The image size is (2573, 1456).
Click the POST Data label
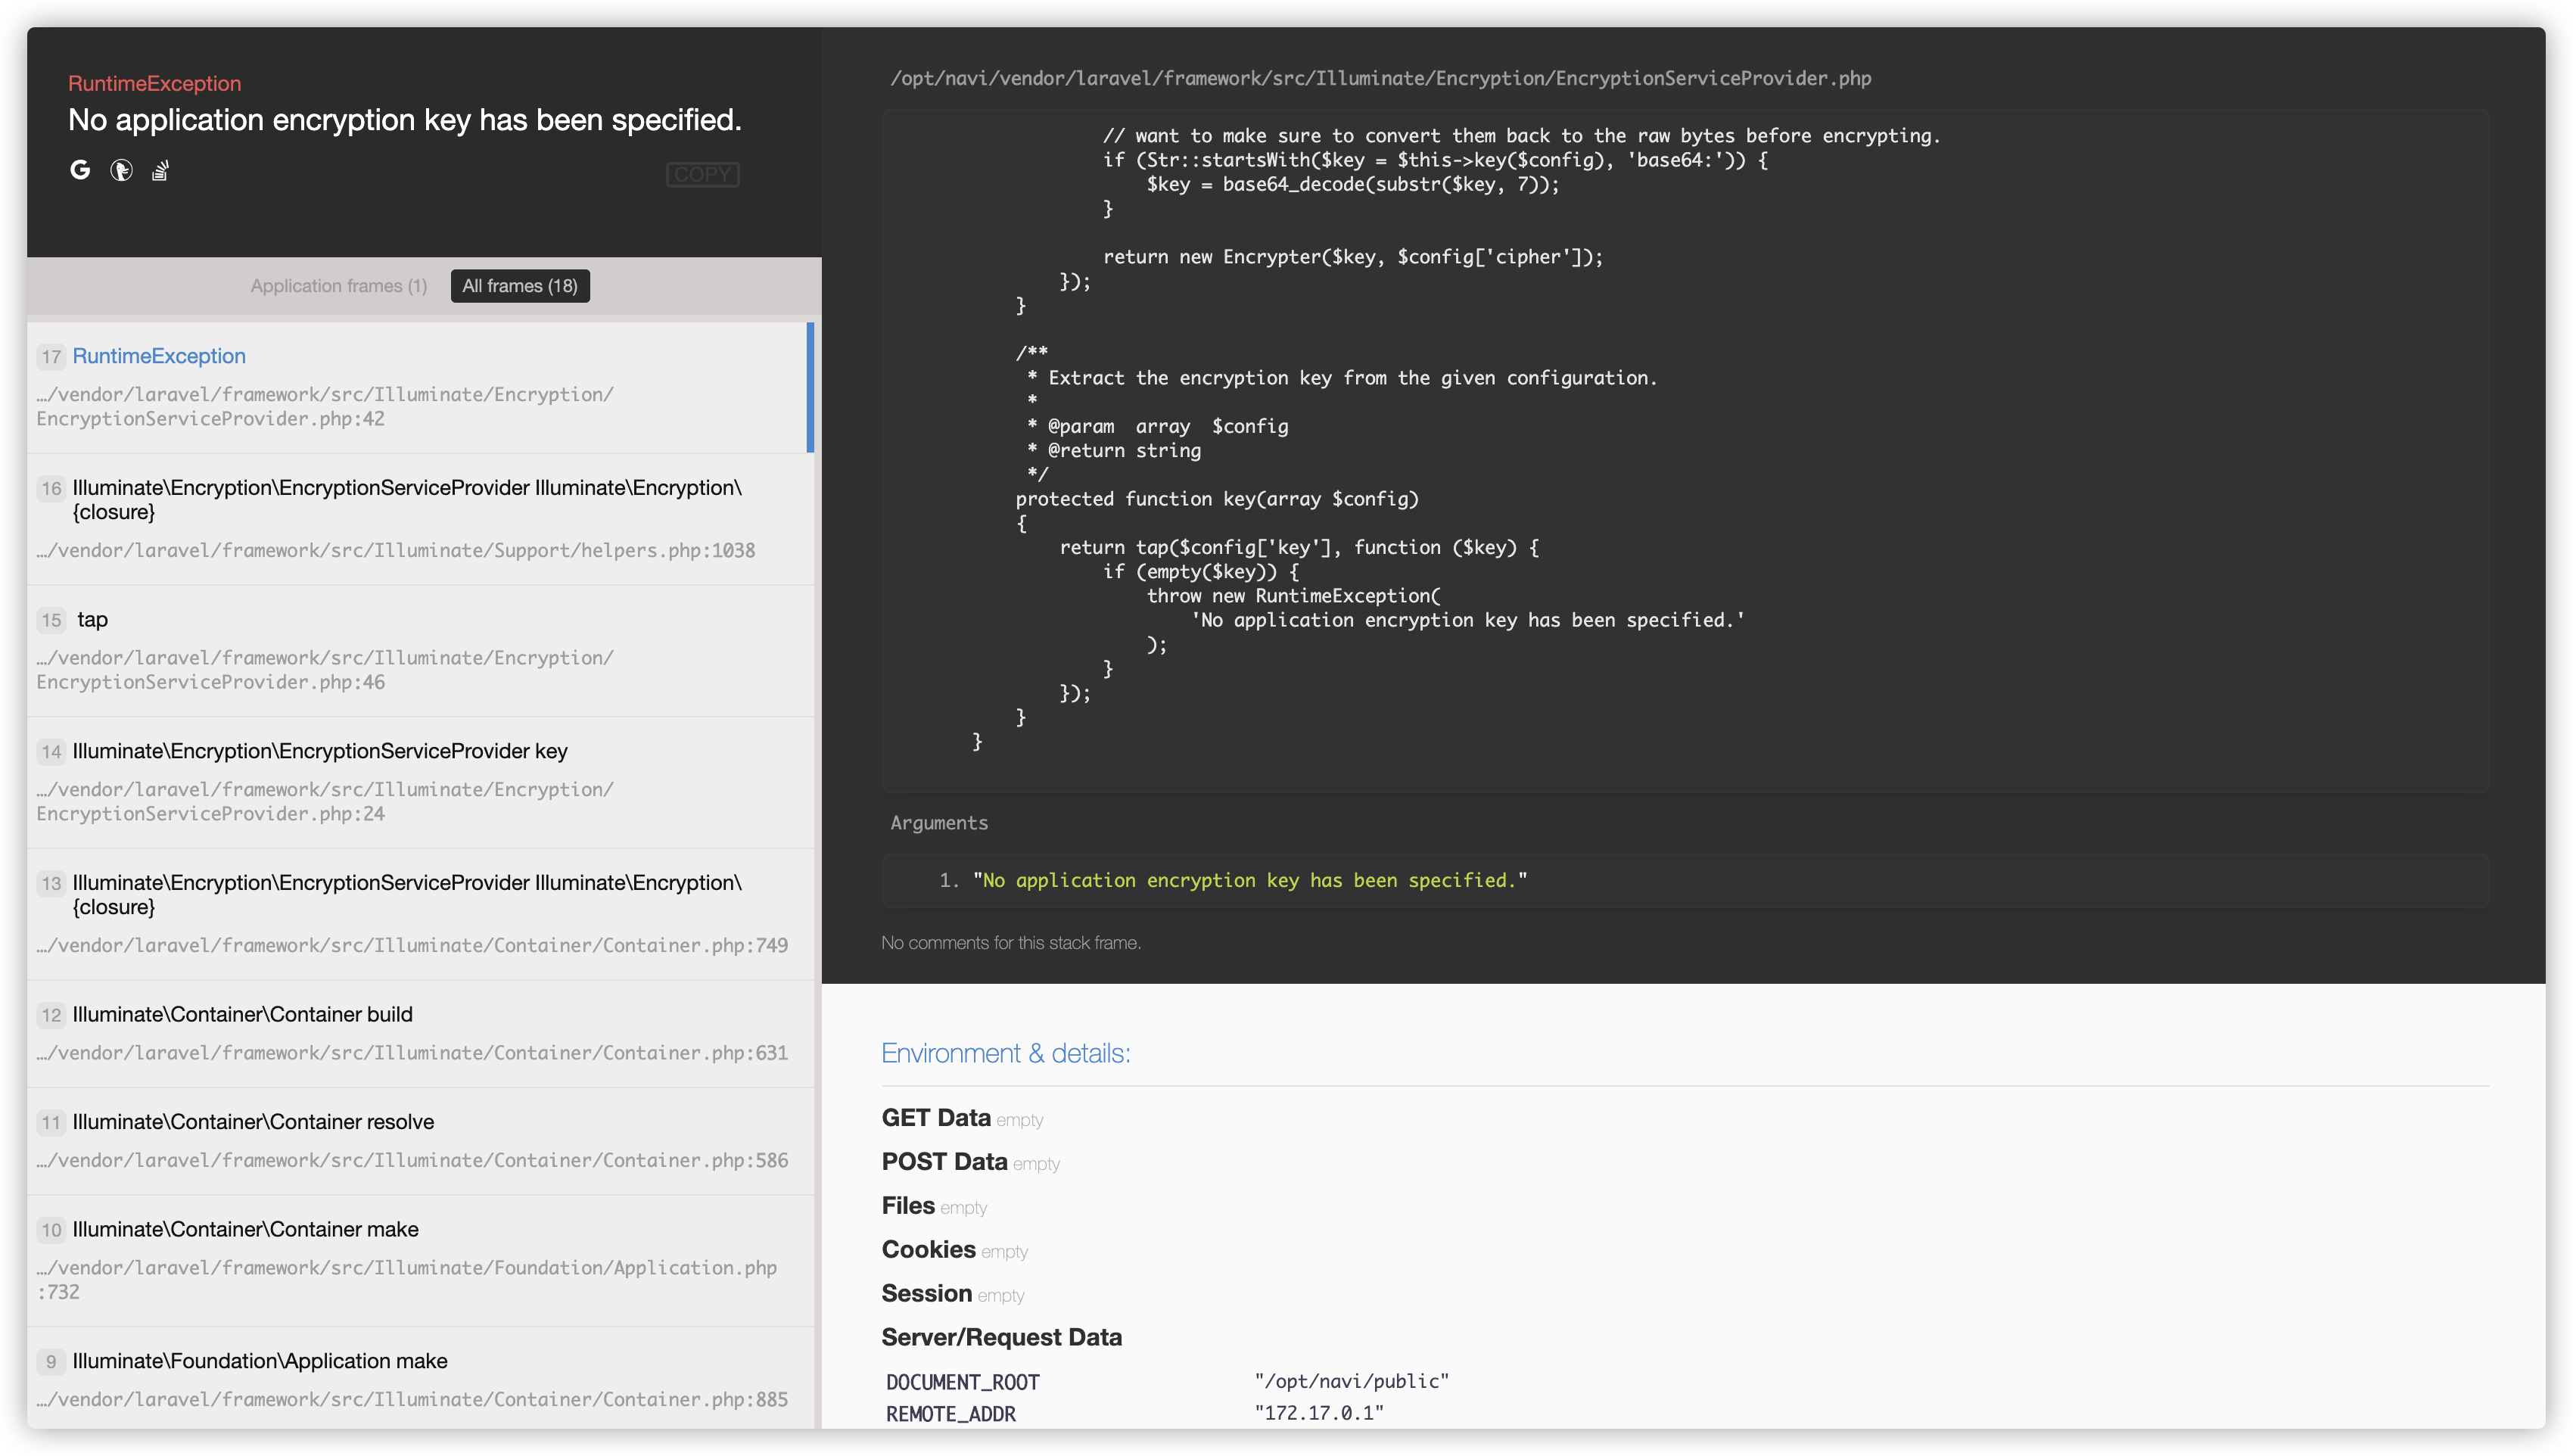pos(944,1162)
